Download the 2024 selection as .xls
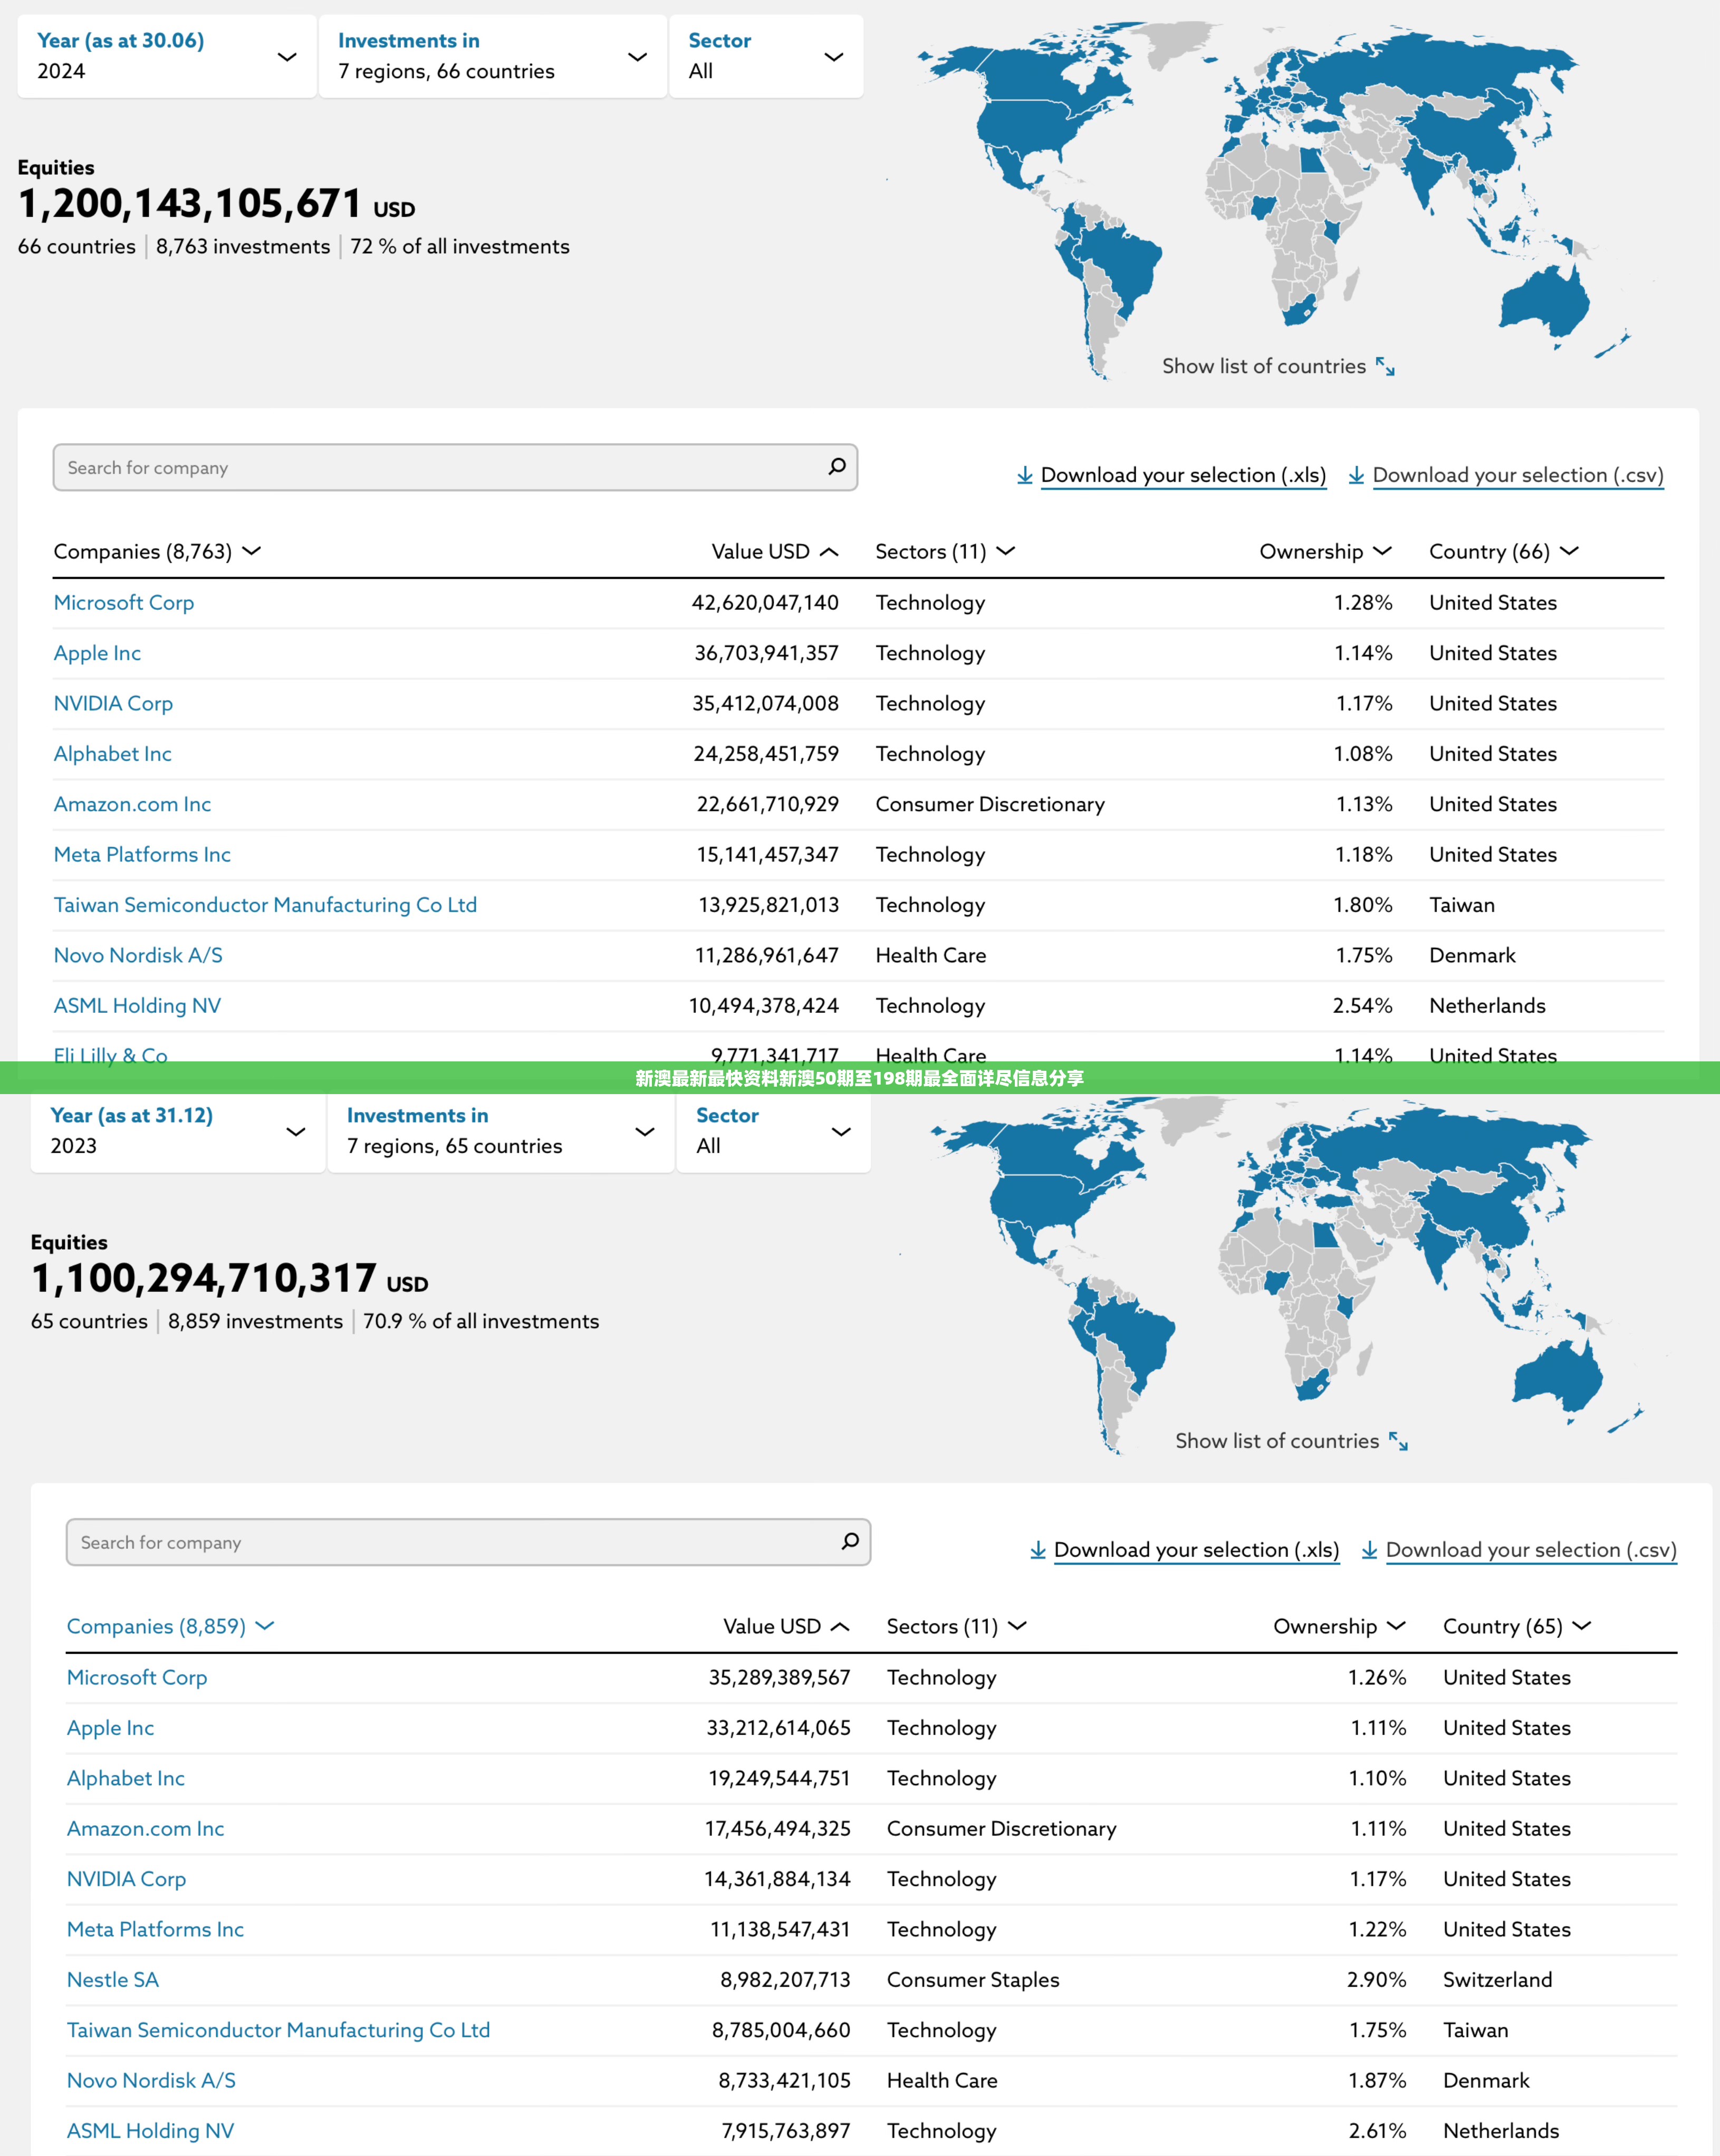Viewport: 1720px width, 2156px height. [x=1183, y=476]
